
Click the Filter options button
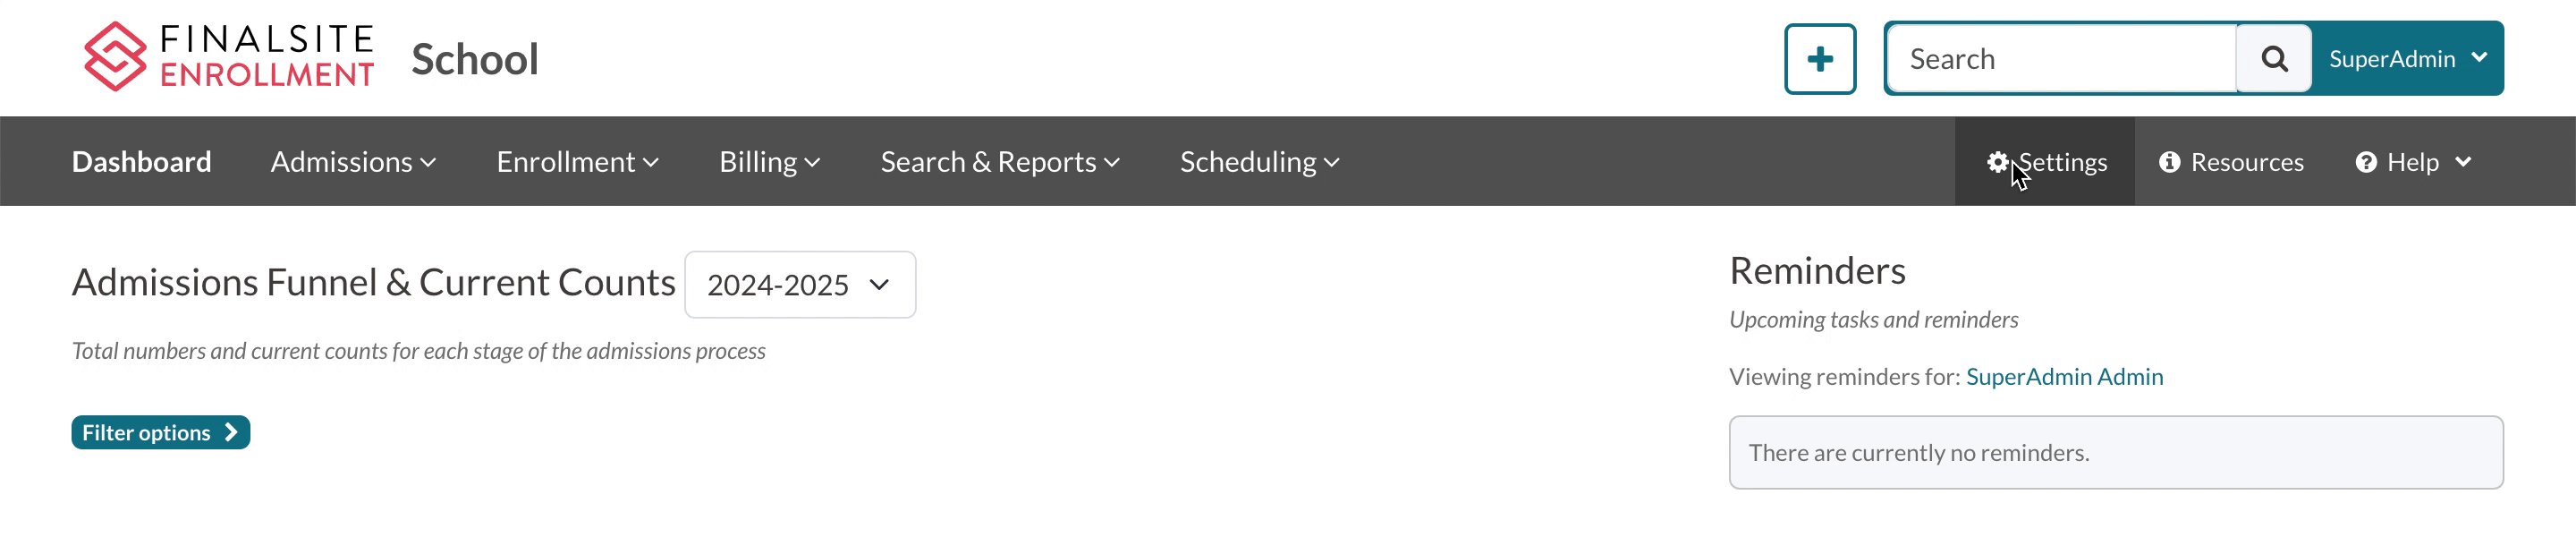pos(147,432)
